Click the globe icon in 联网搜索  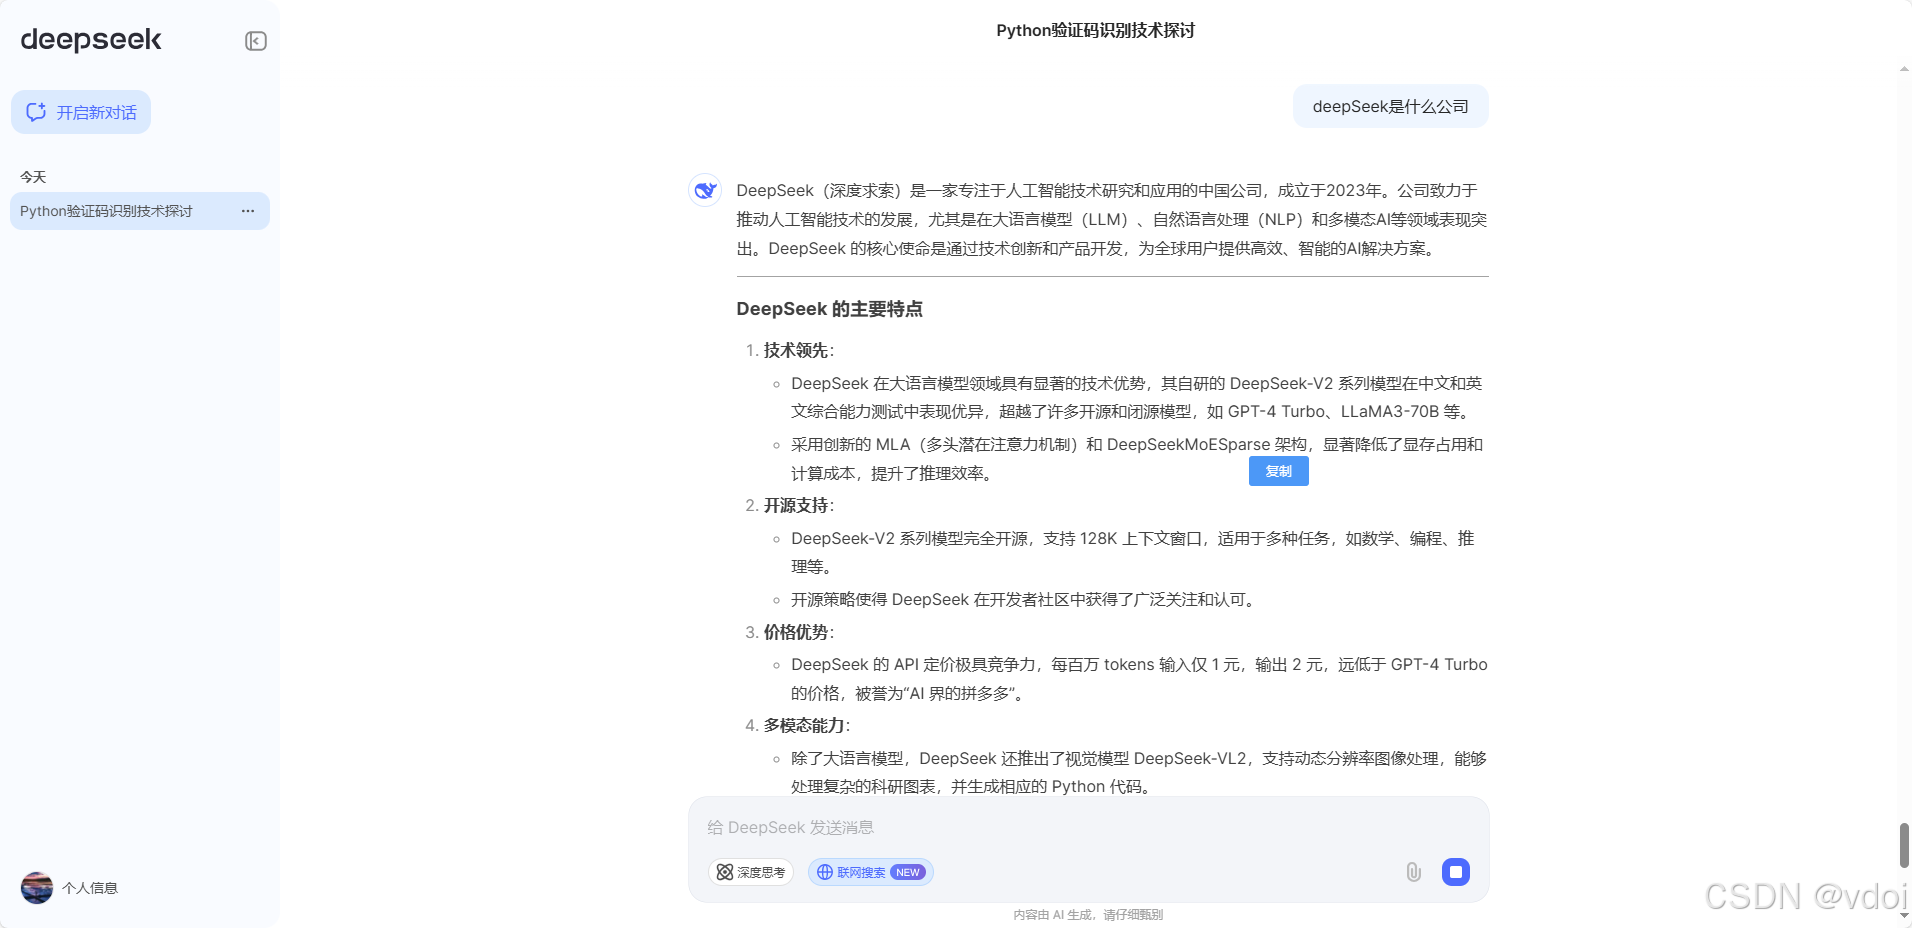[x=825, y=872]
